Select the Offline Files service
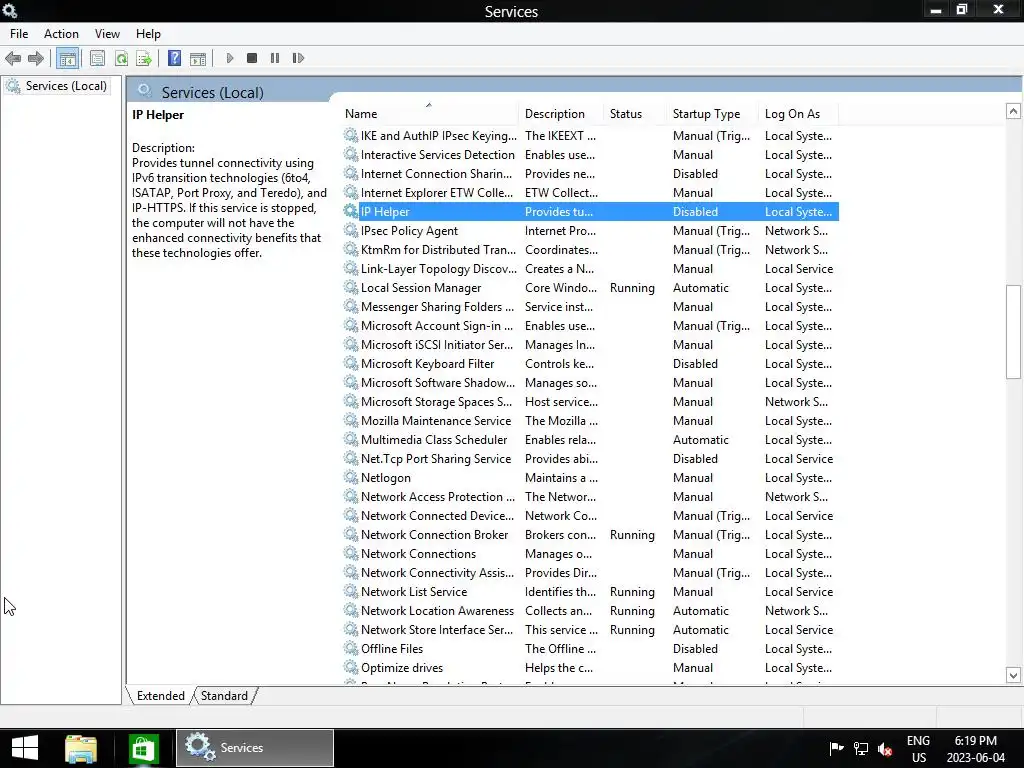 pos(590,648)
